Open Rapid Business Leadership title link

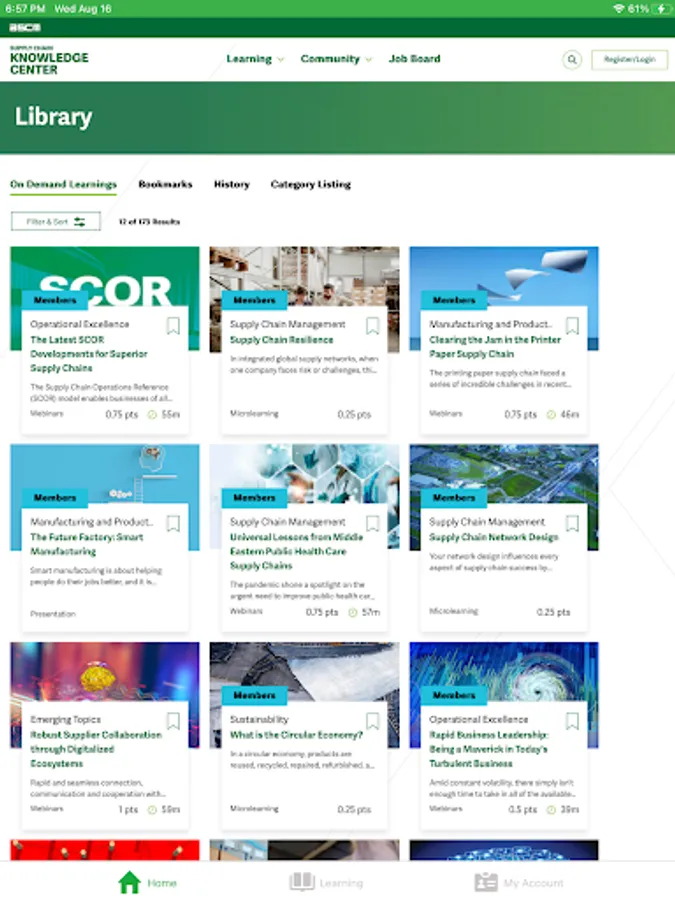(488, 749)
